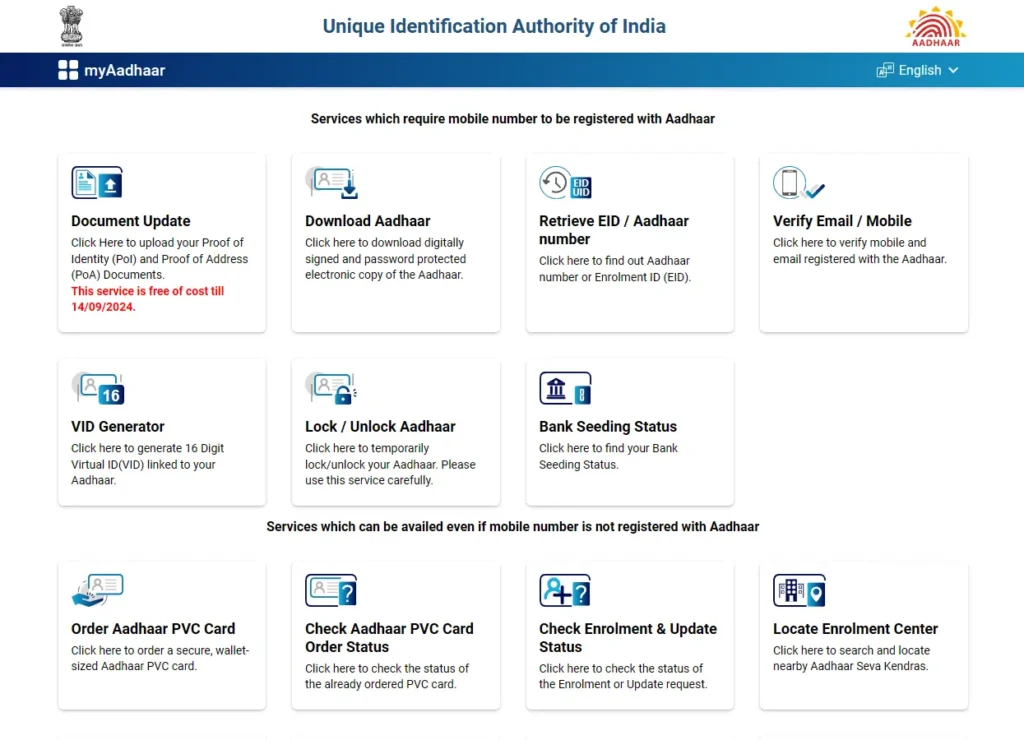Click the chevron beside English
The height and width of the screenshot is (740, 1024).
tap(953, 70)
